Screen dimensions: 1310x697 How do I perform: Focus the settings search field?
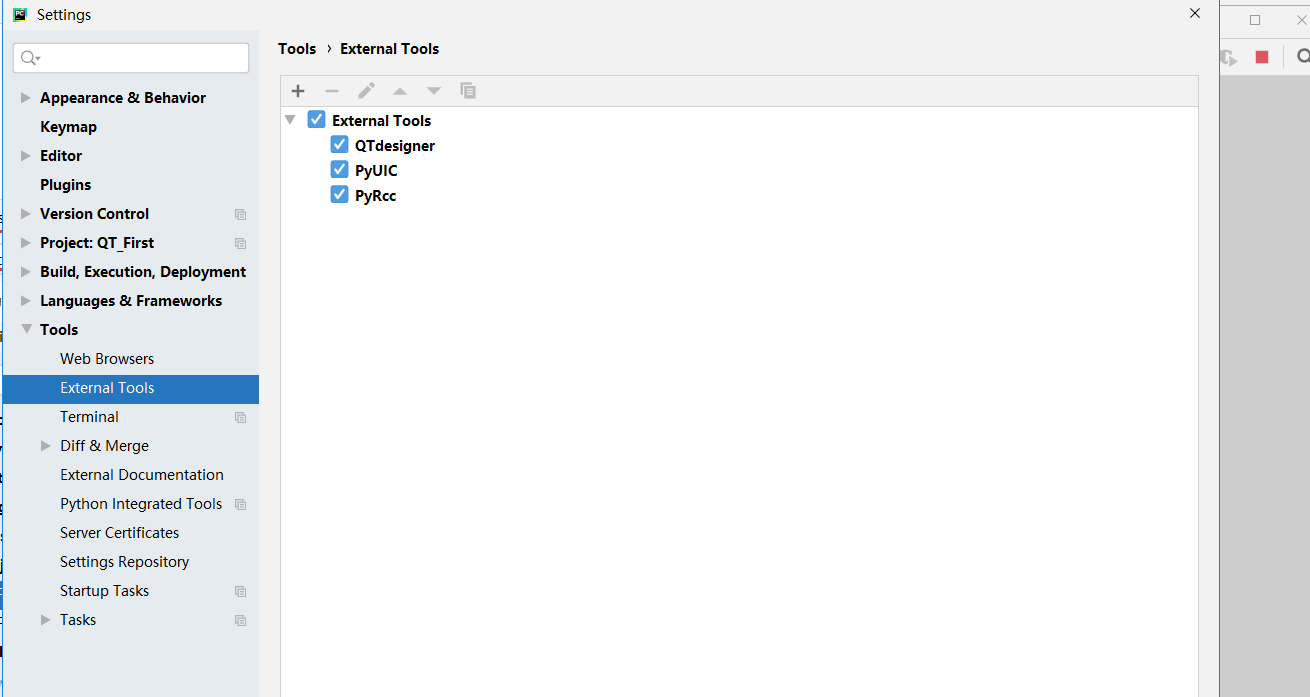tap(131, 58)
